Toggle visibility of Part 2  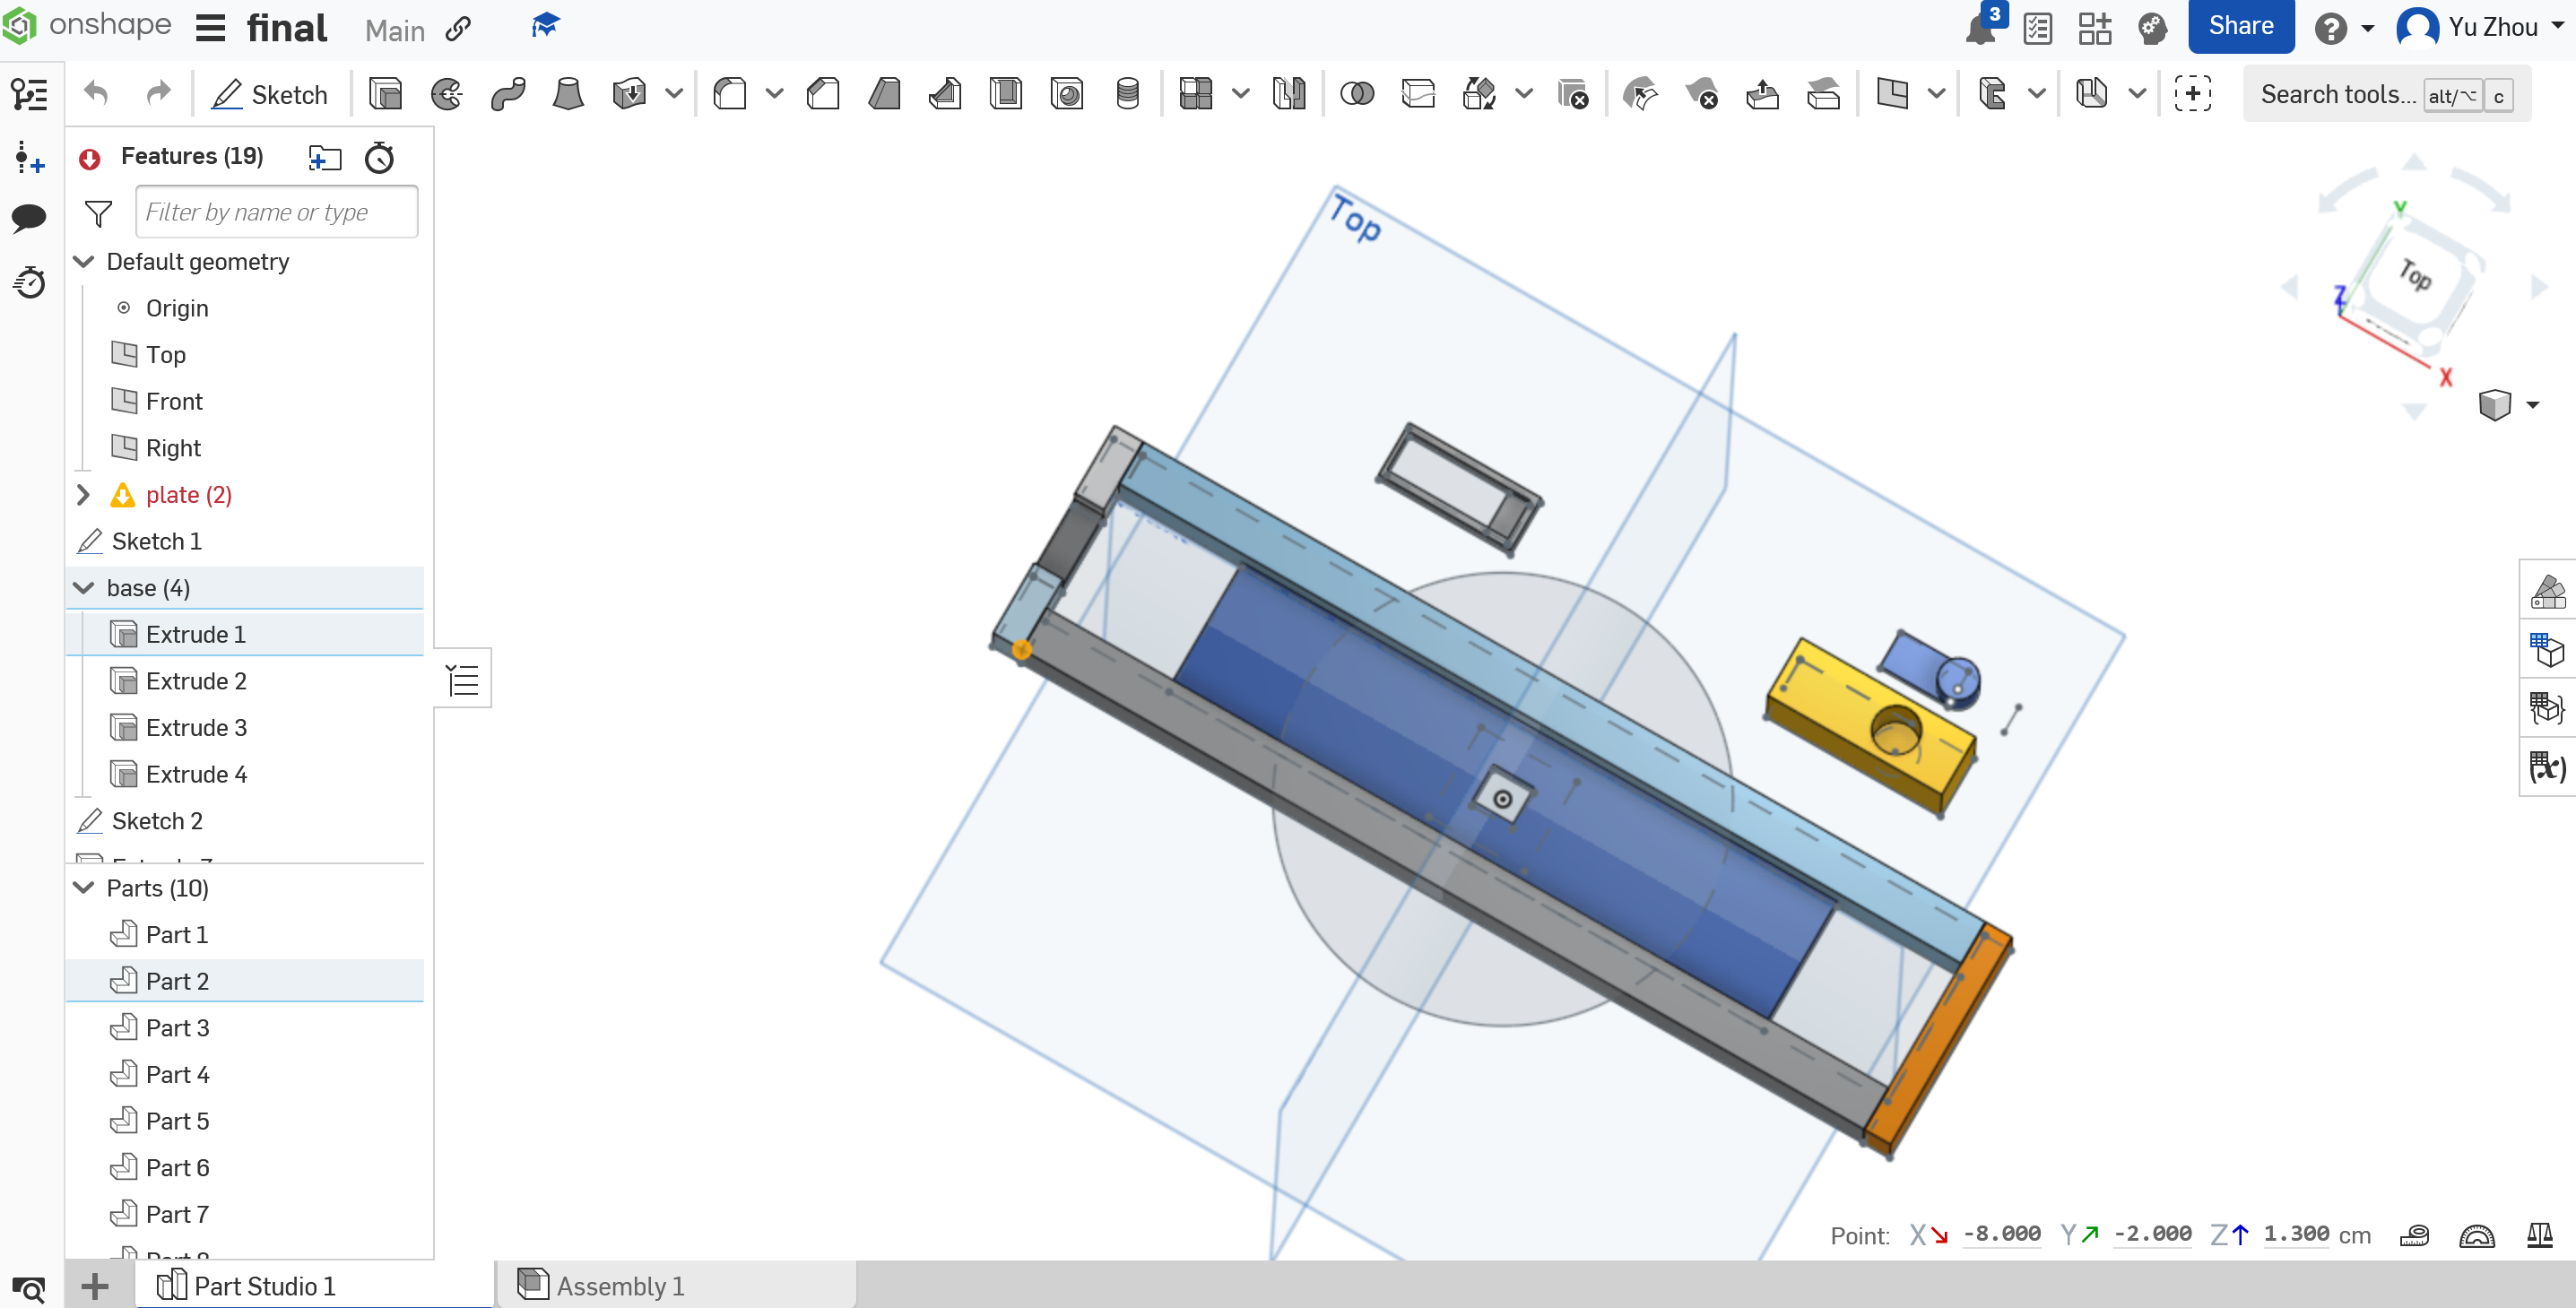point(405,981)
